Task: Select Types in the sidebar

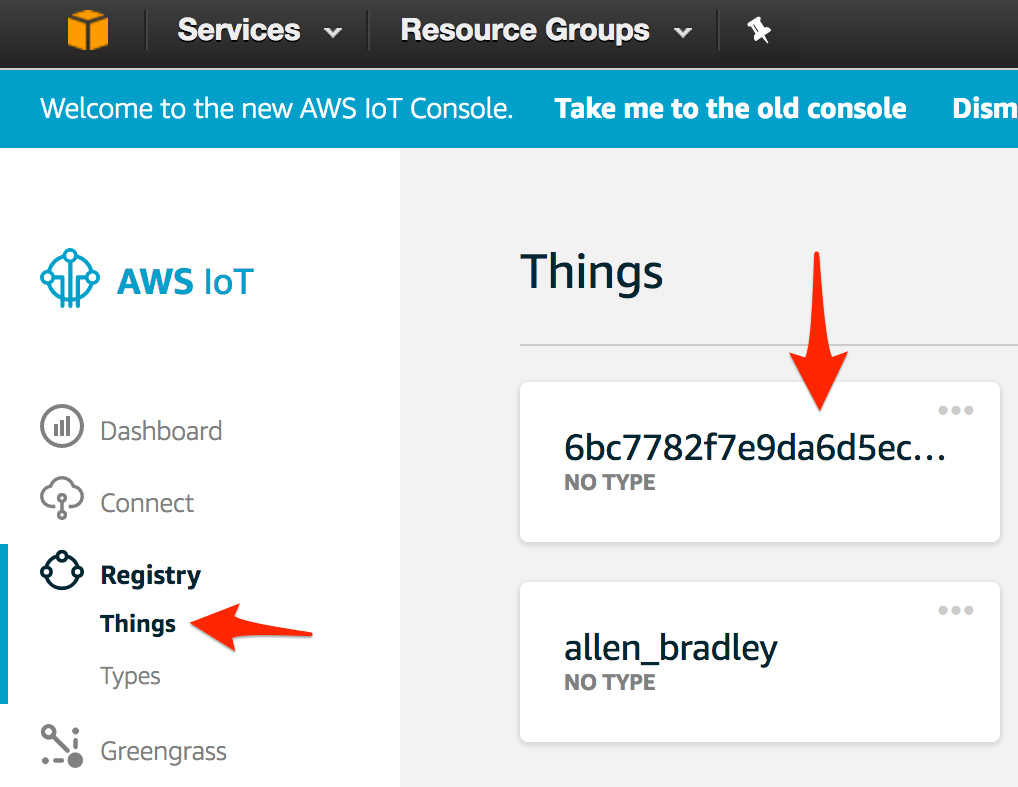Action: point(130,676)
